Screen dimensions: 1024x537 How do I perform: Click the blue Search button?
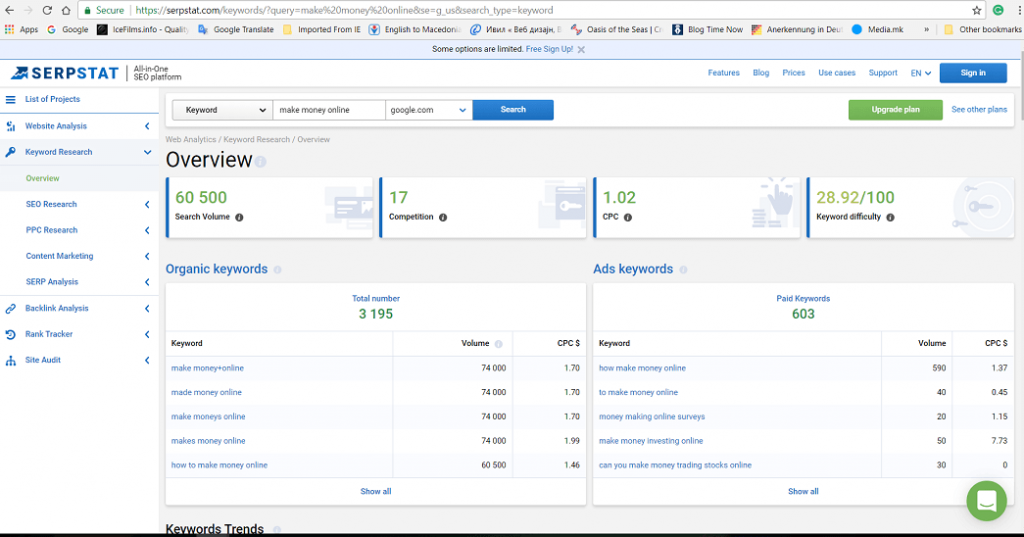click(513, 110)
